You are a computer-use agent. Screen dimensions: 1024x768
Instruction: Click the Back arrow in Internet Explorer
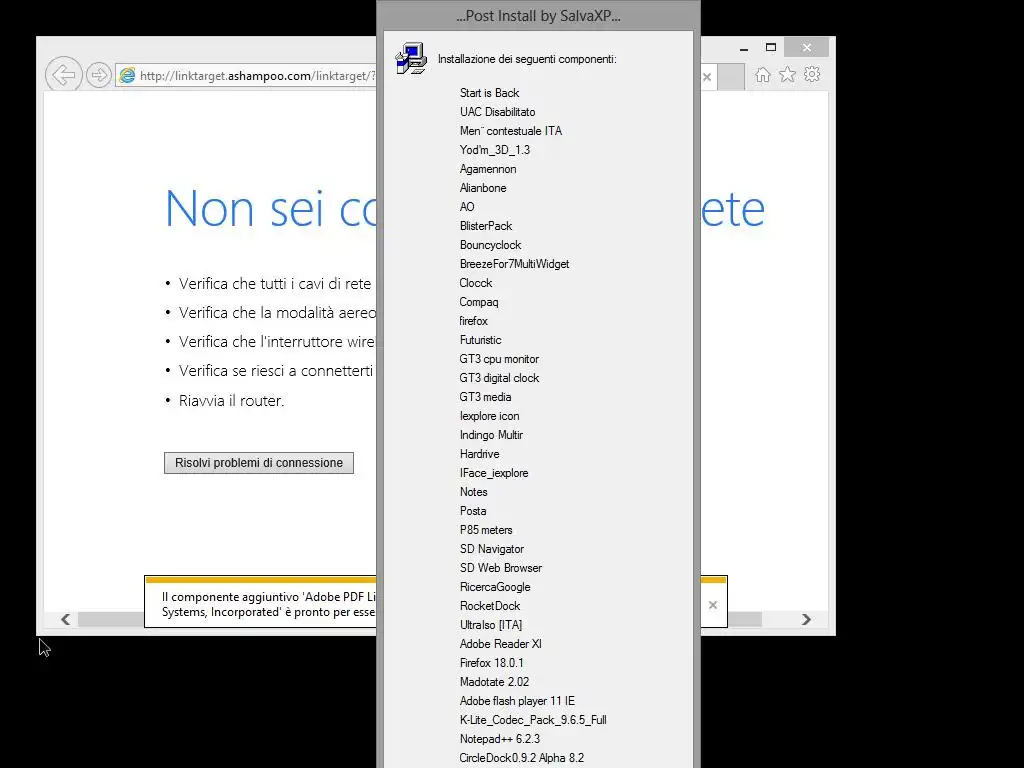[63, 74]
